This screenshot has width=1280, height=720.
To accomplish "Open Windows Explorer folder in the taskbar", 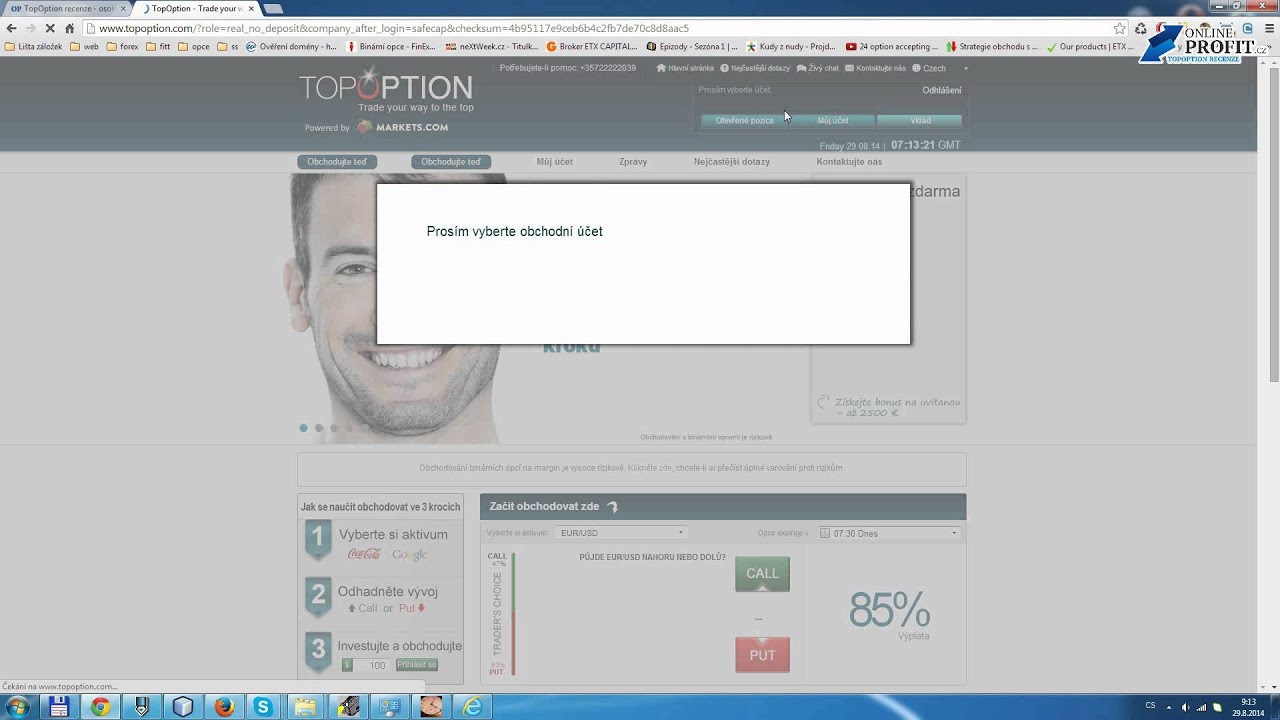I will tap(306, 707).
